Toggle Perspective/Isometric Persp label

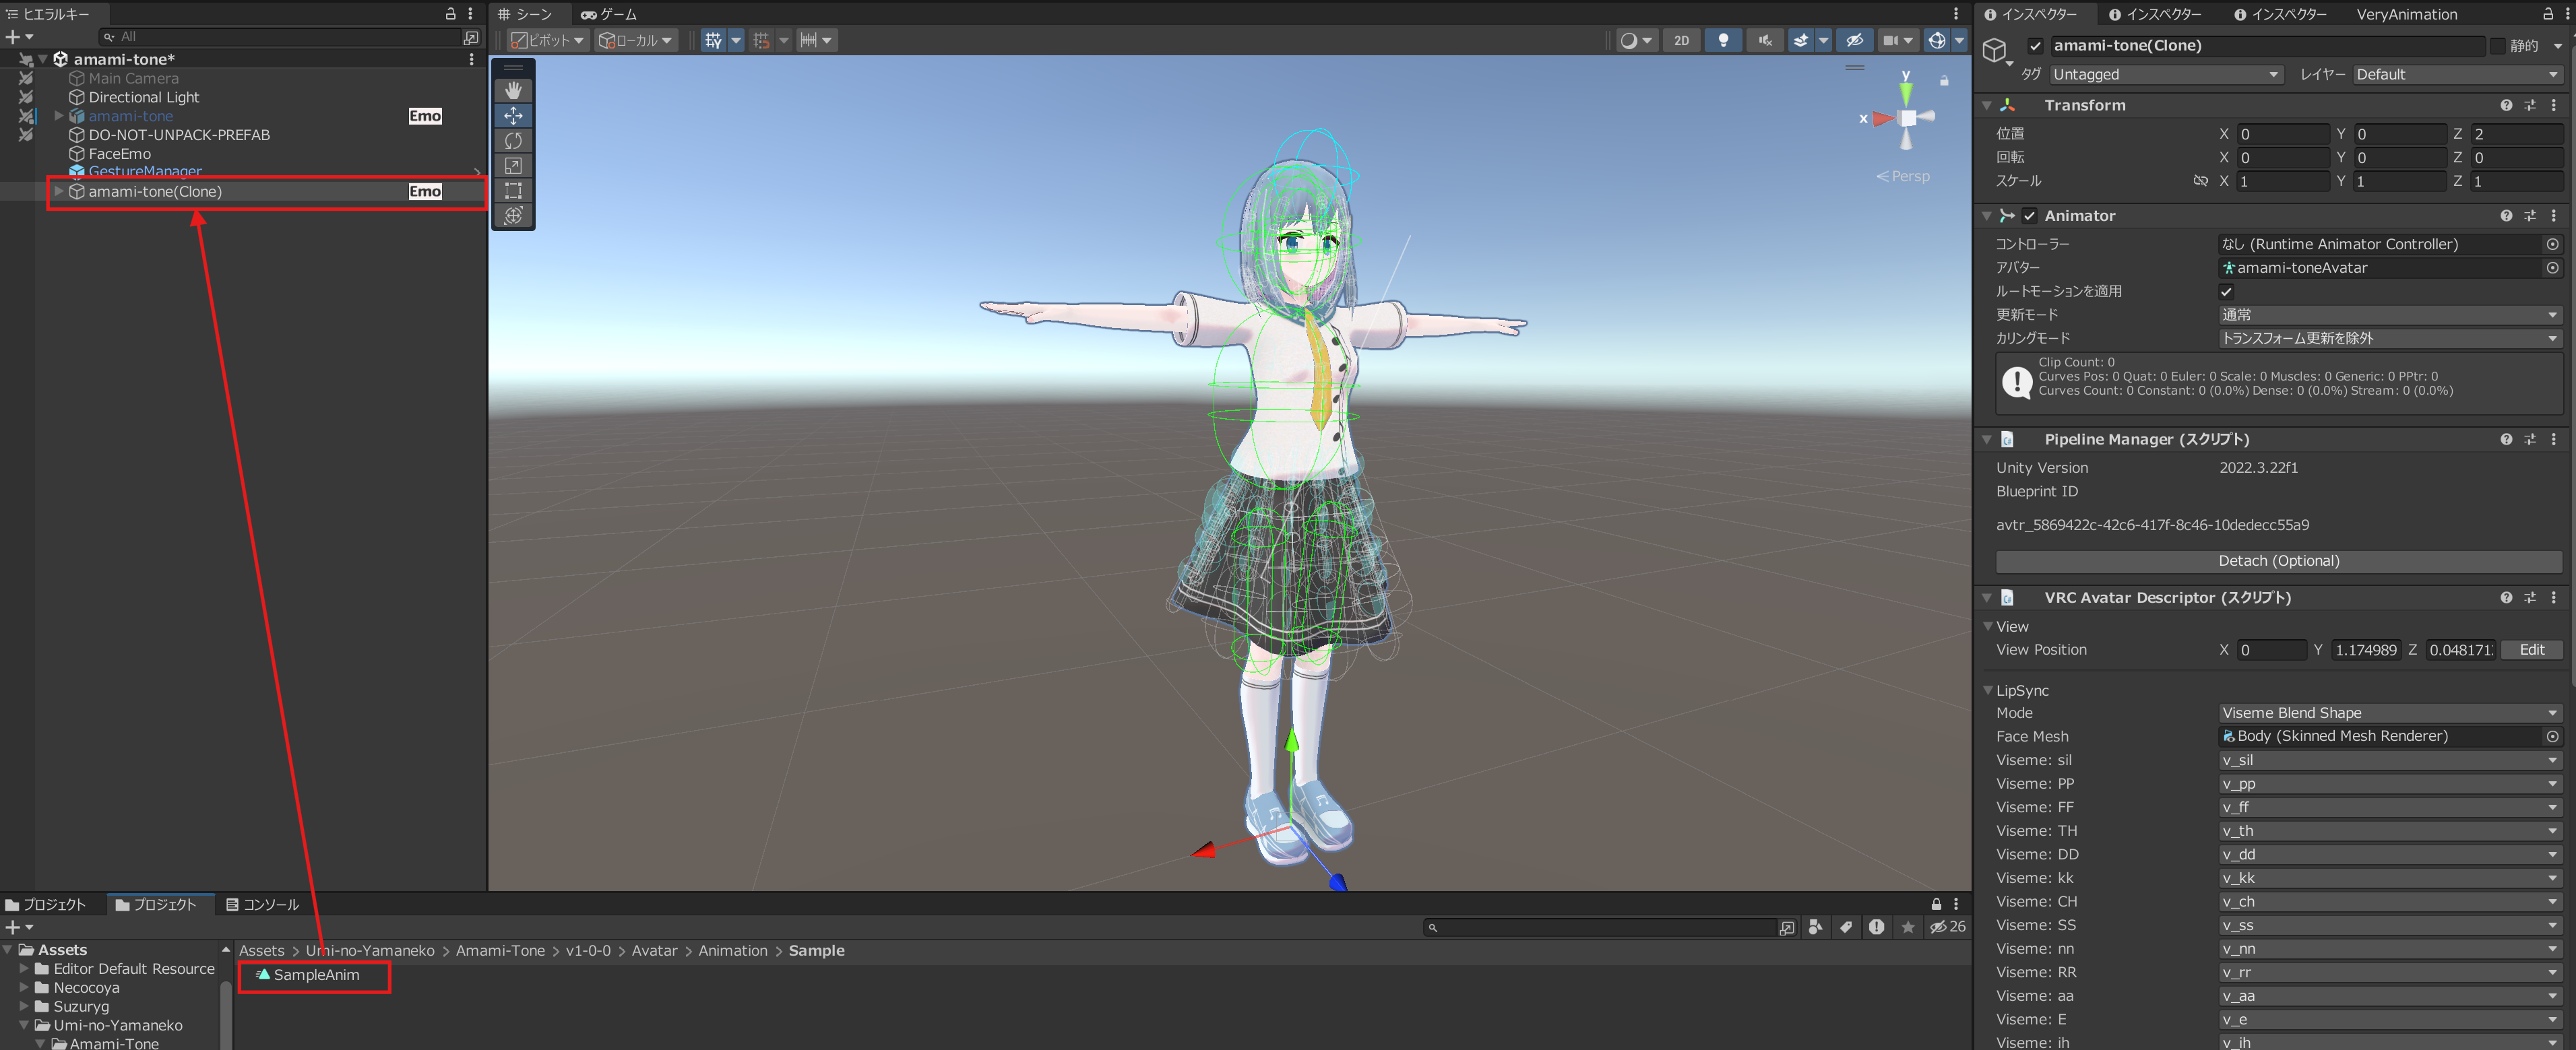tap(1903, 176)
